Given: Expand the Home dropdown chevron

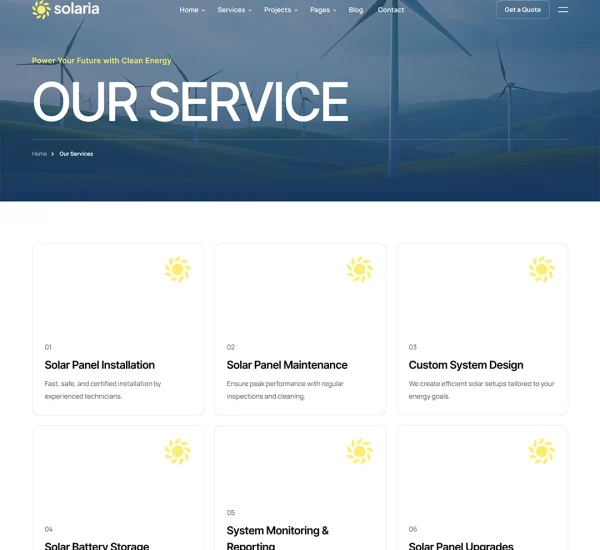Looking at the screenshot, I should tap(203, 10).
